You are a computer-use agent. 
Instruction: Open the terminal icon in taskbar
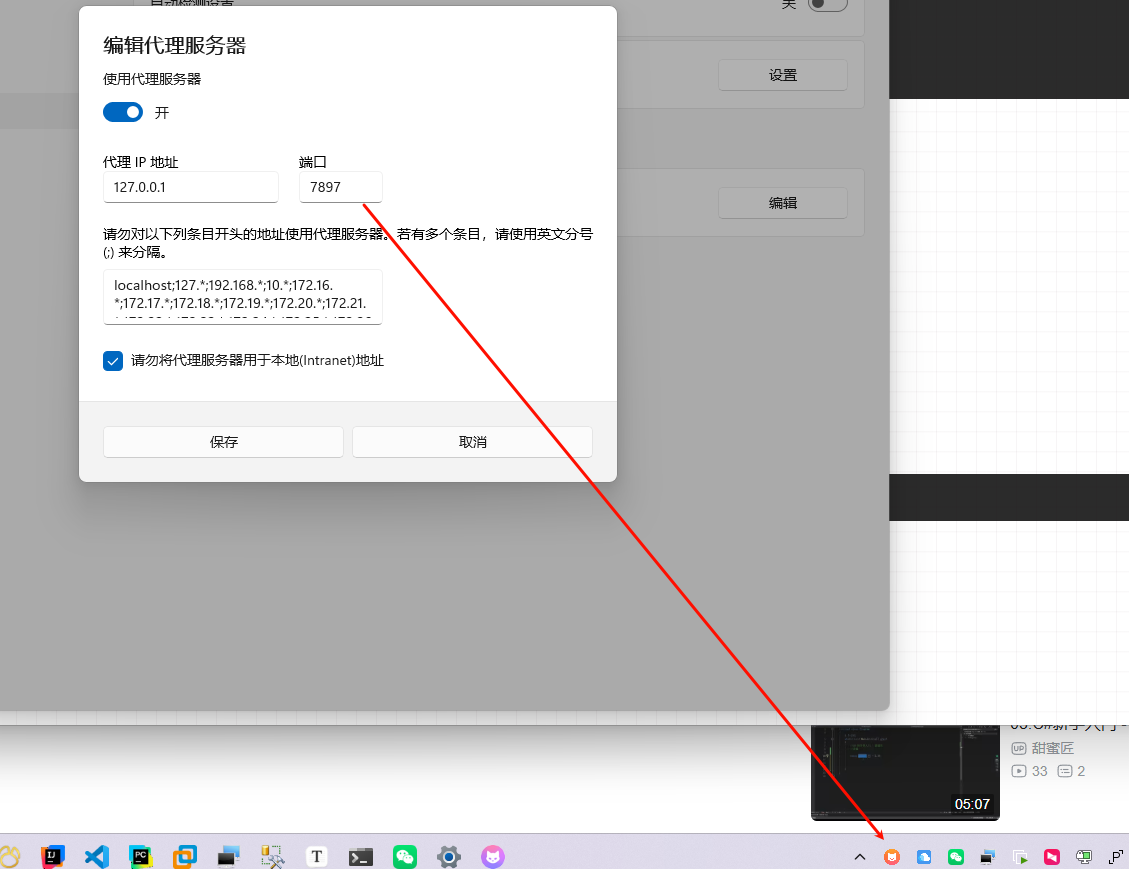point(361,856)
